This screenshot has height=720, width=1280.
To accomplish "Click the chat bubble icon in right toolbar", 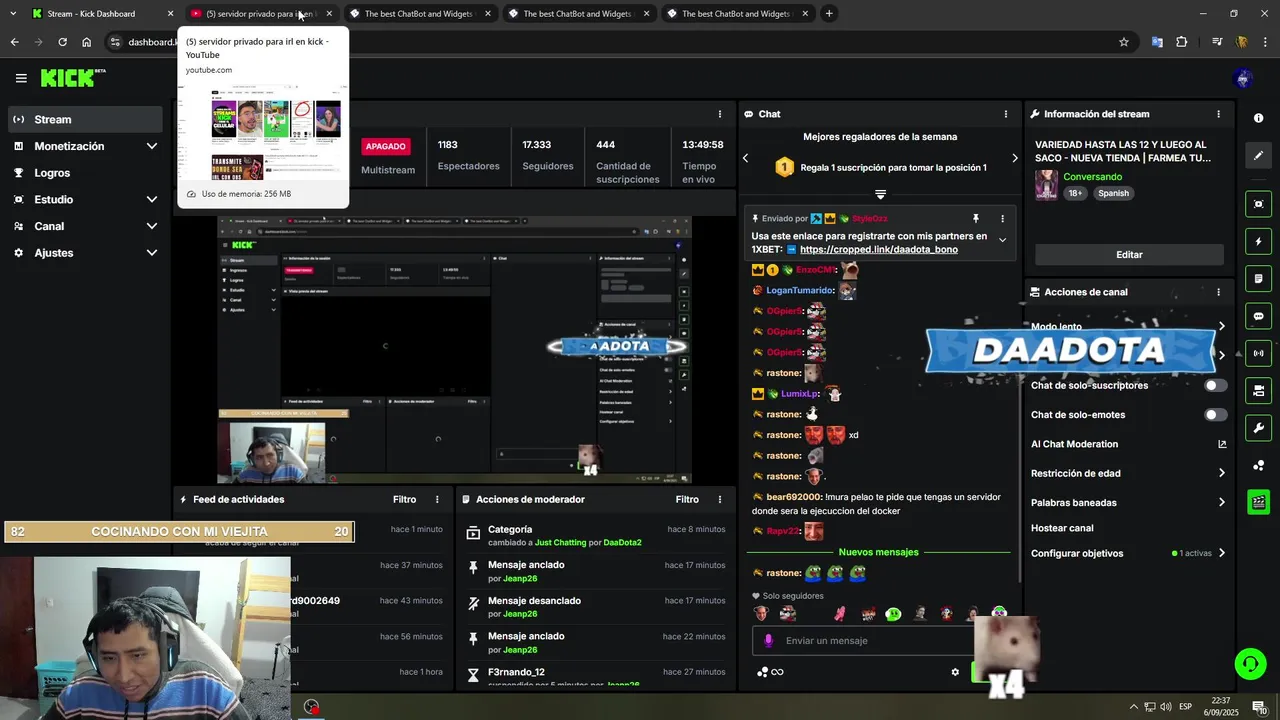I will point(1258,316).
